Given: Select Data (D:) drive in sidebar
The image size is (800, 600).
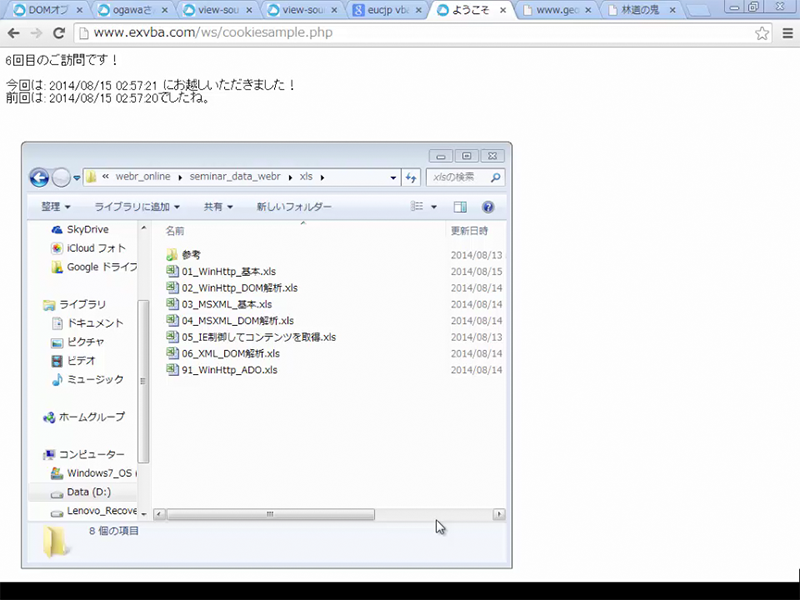Looking at the screenshot, I should [x=88, y=492].
